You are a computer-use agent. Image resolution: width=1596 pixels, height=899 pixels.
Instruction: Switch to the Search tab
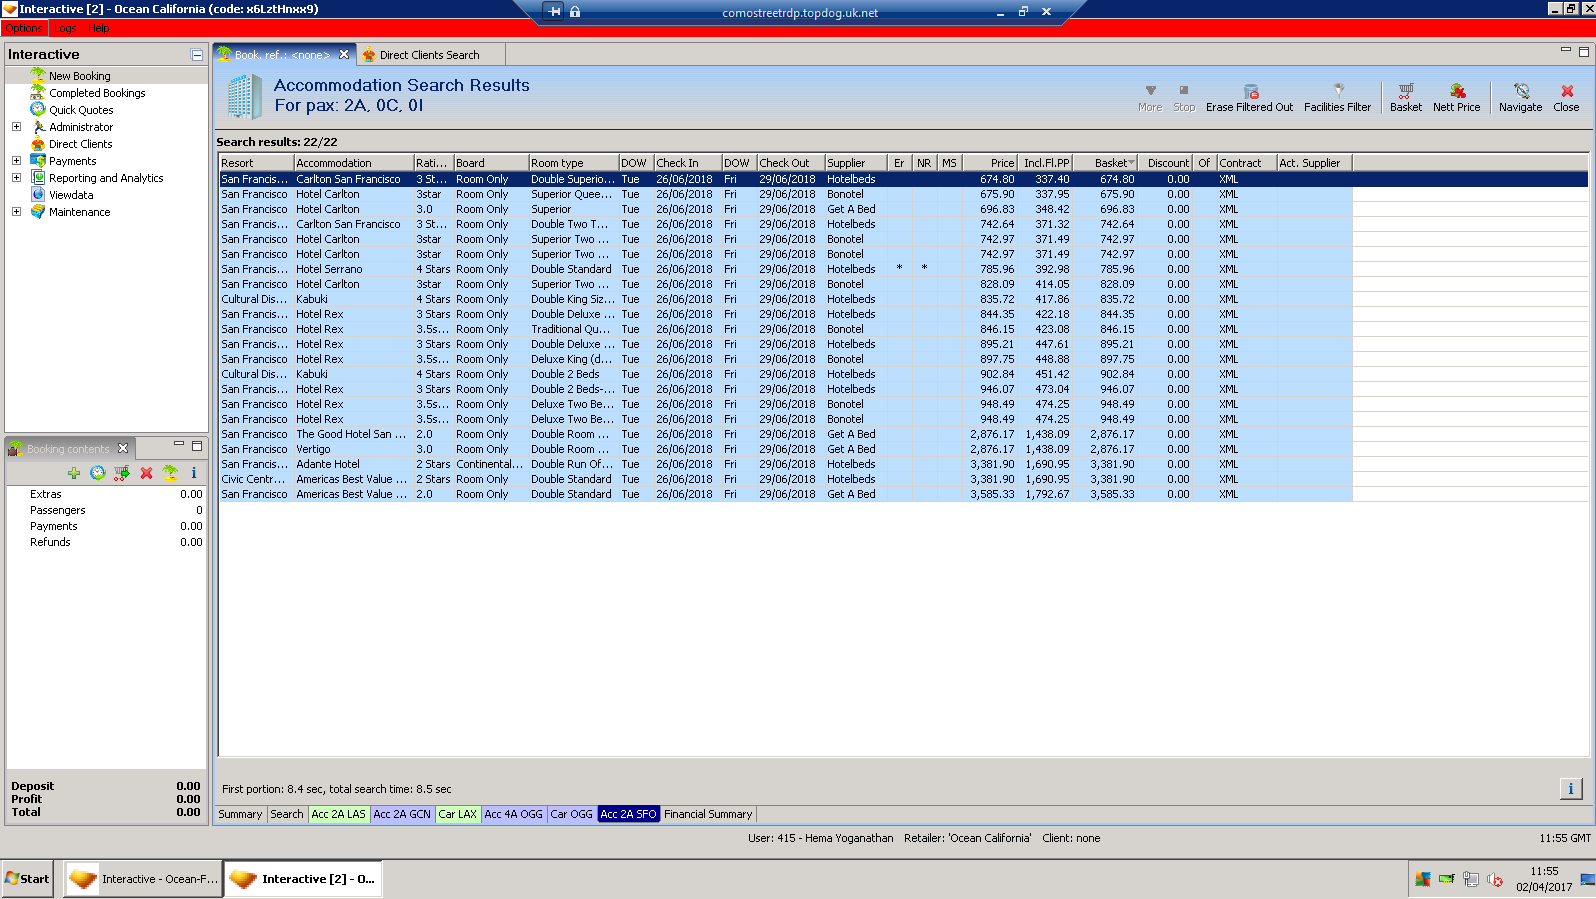(x=287, y=814)
